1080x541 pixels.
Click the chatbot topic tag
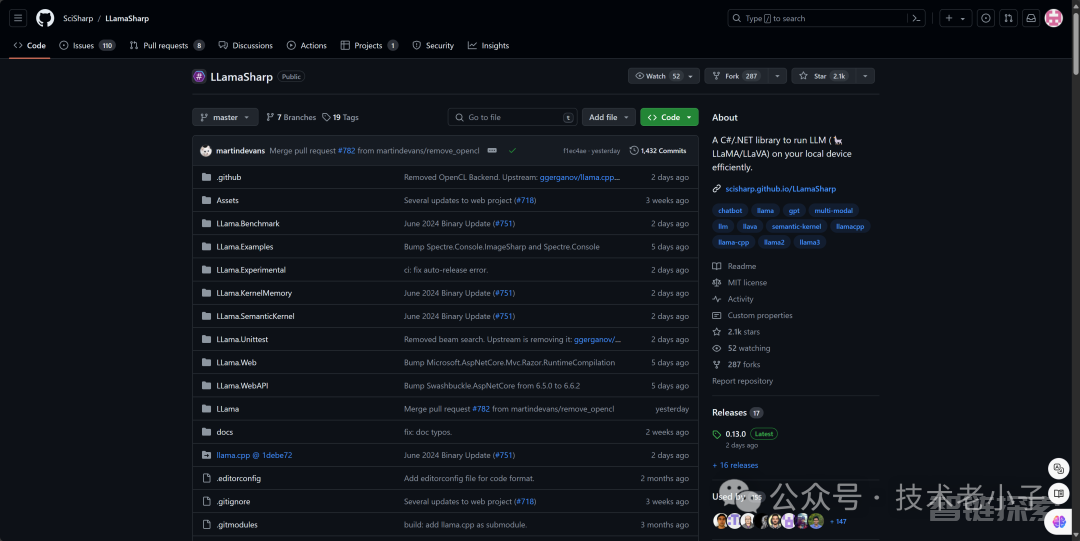730,211
